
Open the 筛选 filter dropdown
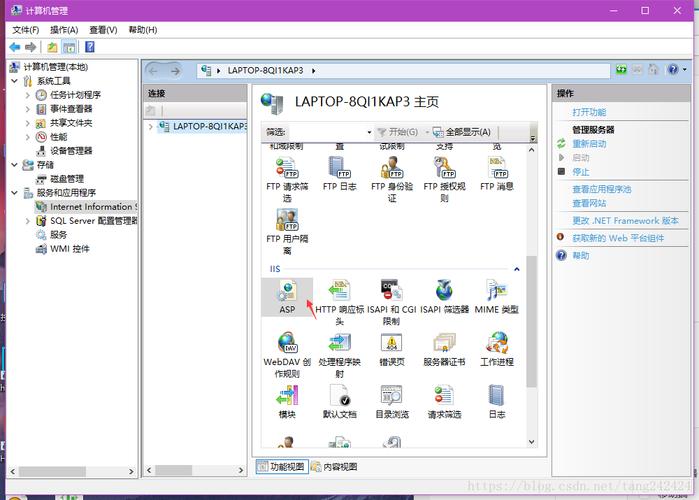(369, 132)
